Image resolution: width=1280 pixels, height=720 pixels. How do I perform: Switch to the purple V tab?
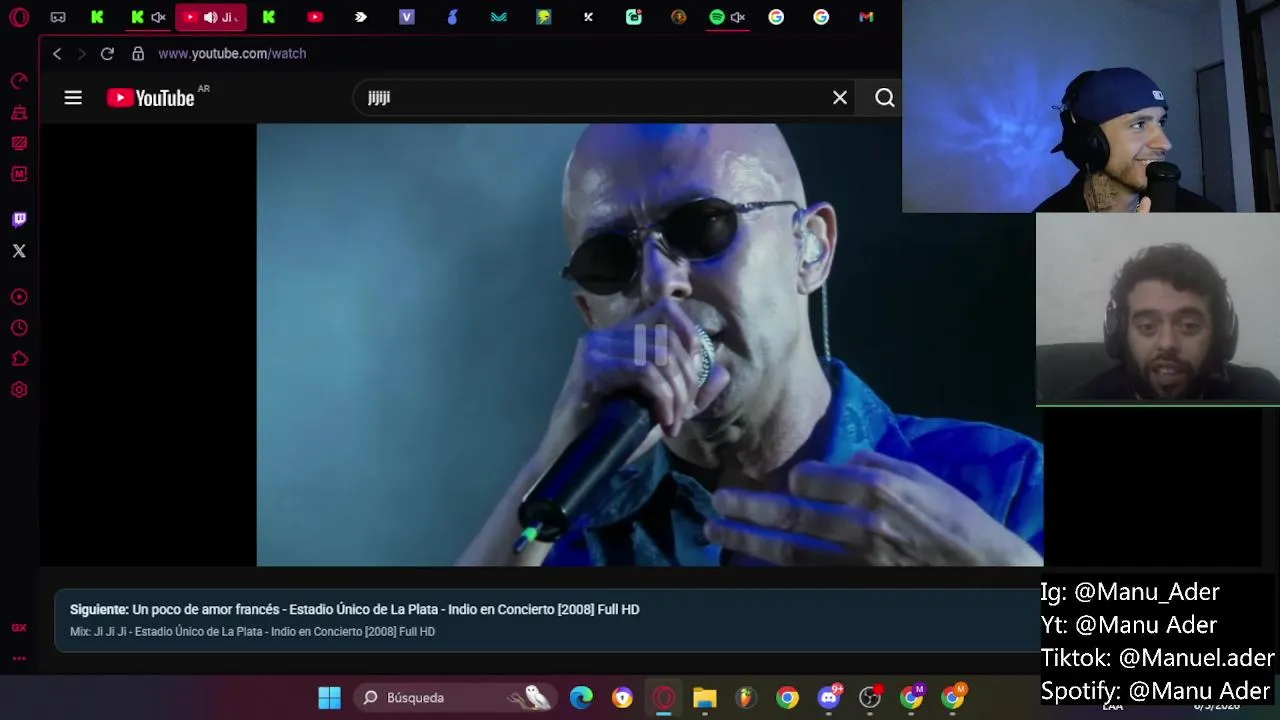[406, 17]
